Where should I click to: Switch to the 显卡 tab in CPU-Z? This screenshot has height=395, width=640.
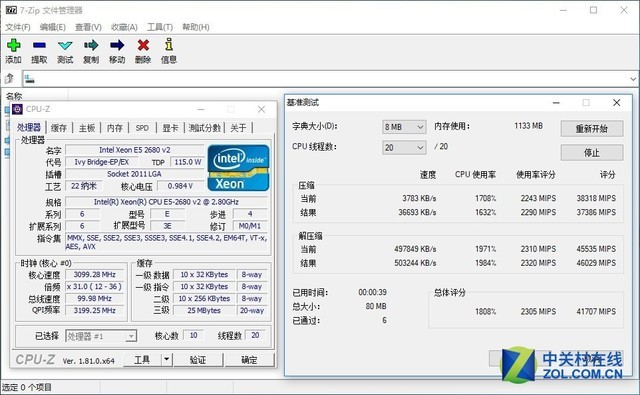click(x=170, y=128)
